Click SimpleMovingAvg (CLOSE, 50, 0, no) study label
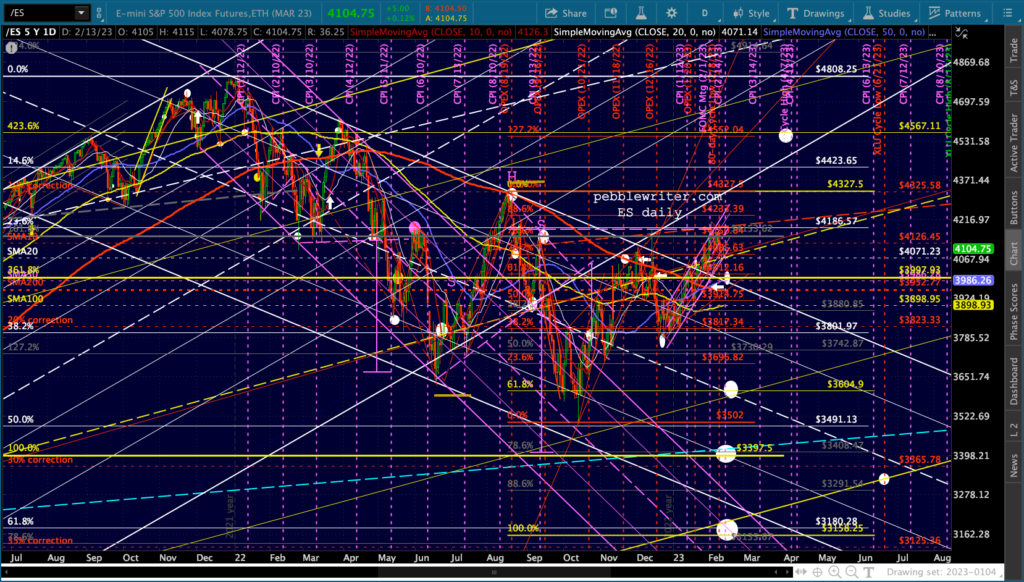The image size is (1024, 582). click(844, 32)
